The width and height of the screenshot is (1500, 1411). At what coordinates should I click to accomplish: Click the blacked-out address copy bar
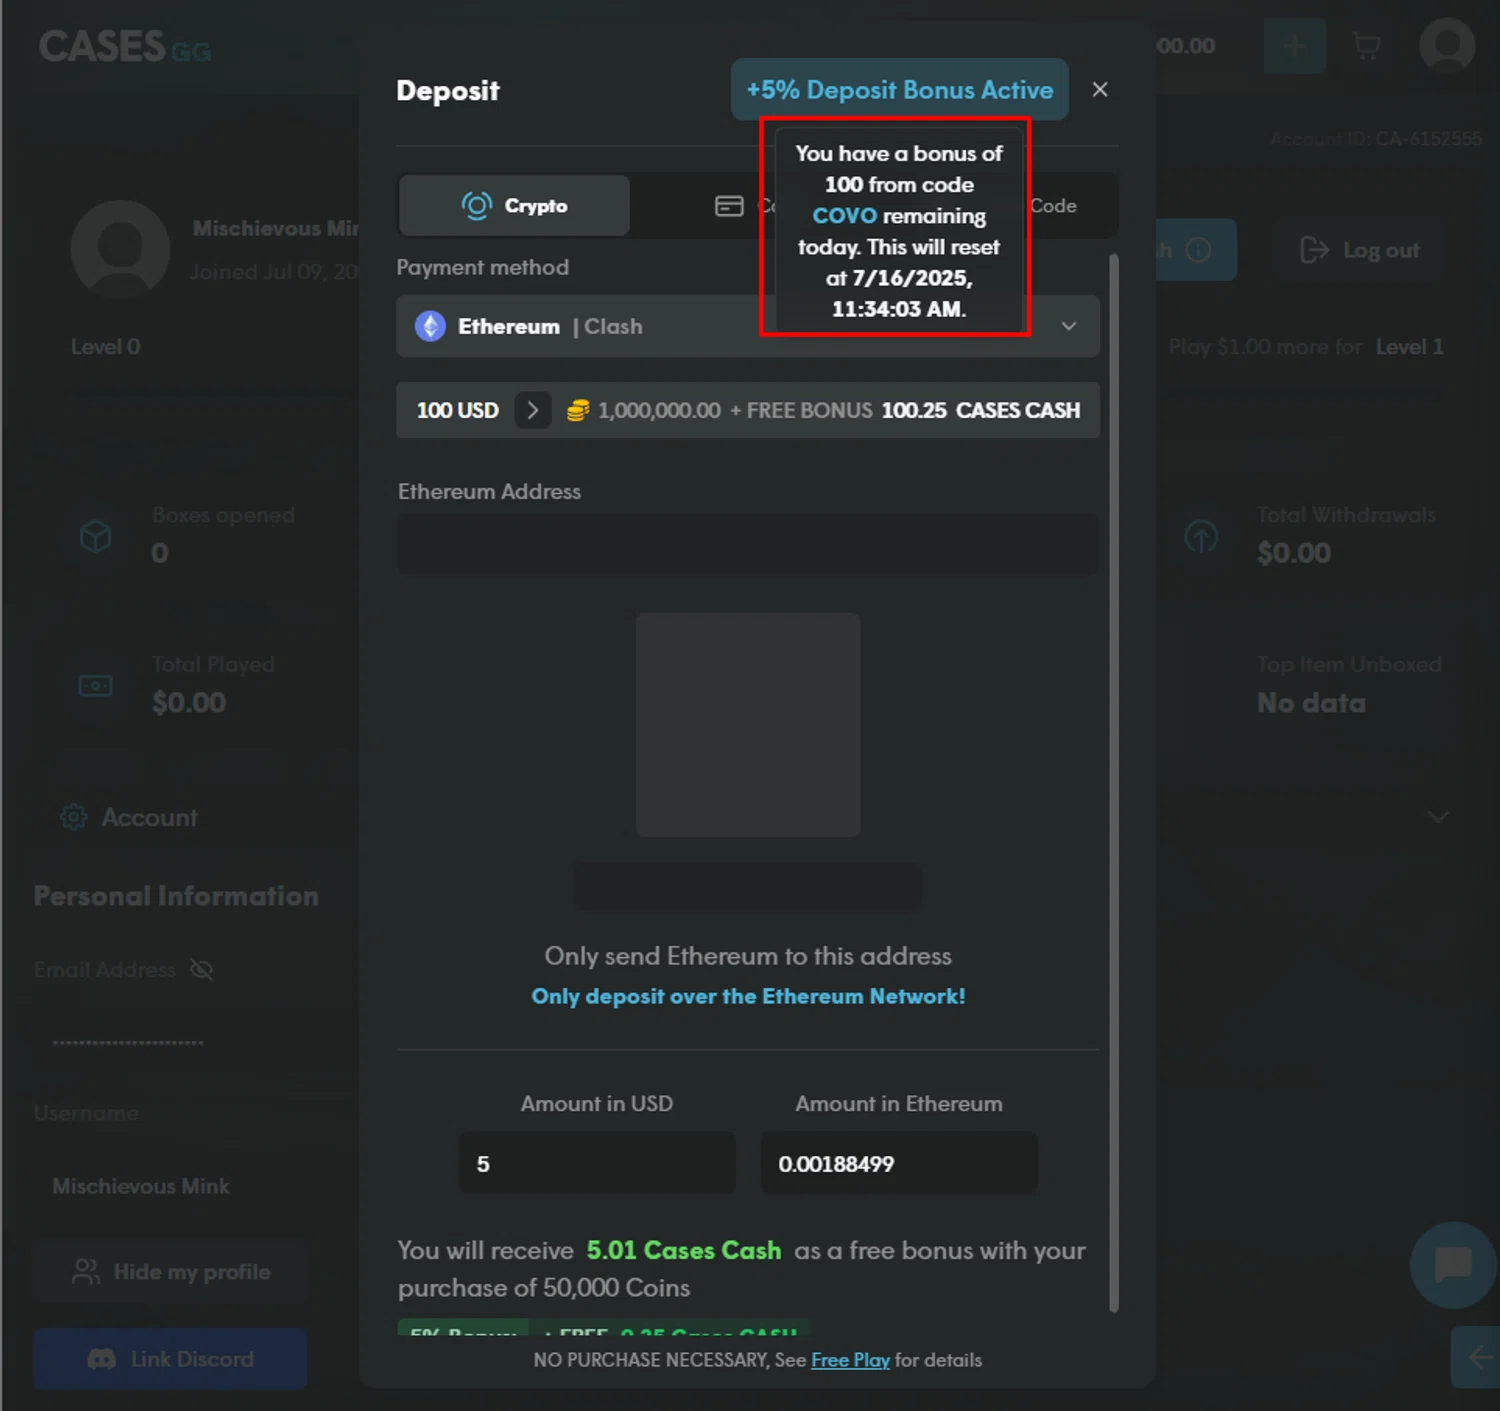tap(748, 887)
